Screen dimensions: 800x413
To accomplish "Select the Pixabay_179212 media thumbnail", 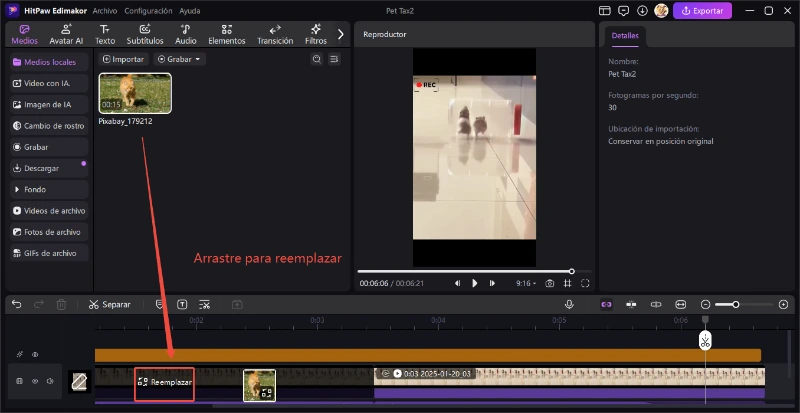I will pyautogui.click(x=135, y=93).
